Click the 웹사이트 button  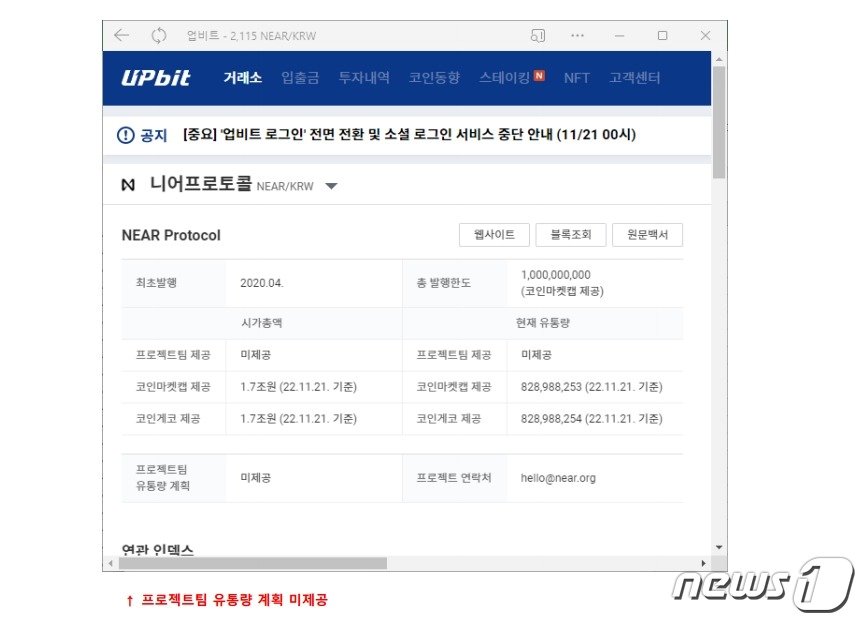tap(494, 235)
